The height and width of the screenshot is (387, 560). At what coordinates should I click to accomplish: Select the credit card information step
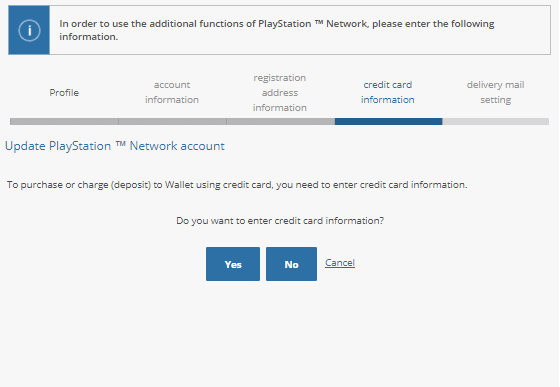(x=388, y=92)
